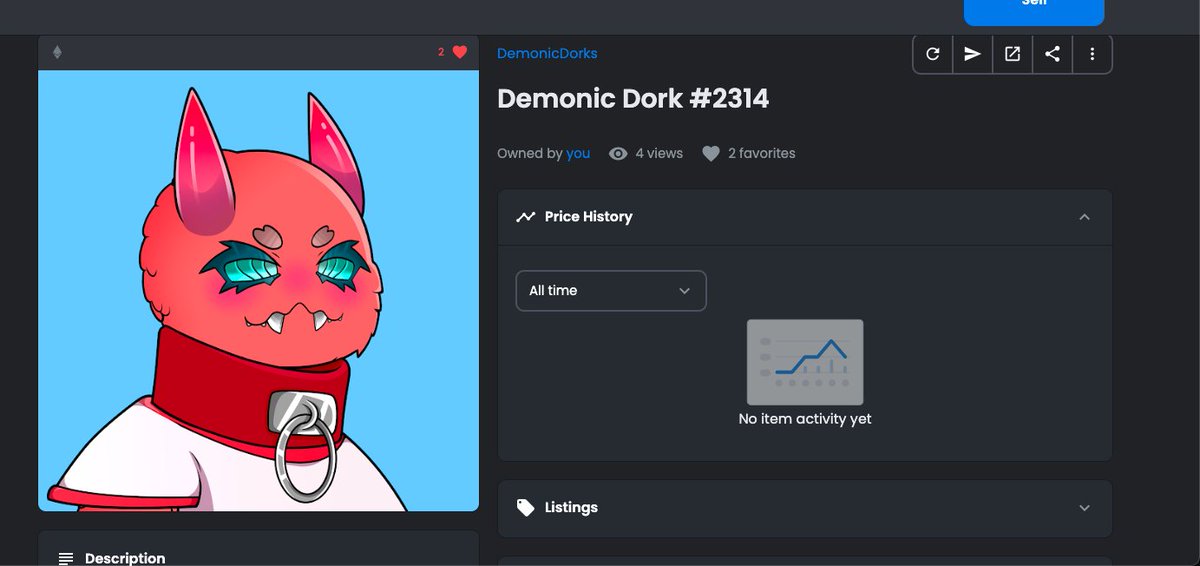Click the 'Price History' header label
The width and height of the screenshot is (1200, 566).
tap(589, 216)
